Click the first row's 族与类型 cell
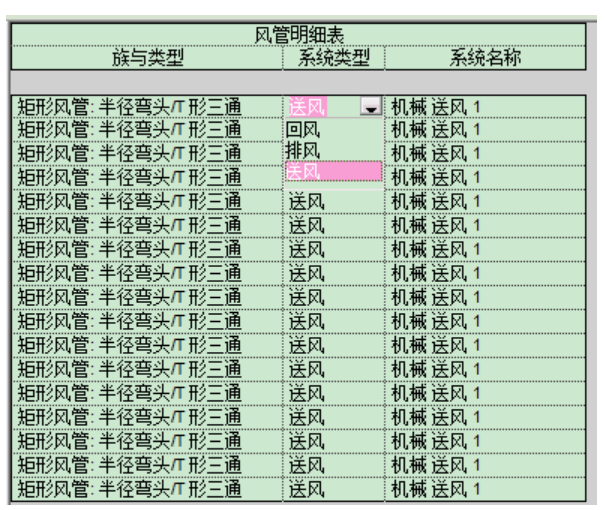Image resolution: width=605 pixels, height=510 pixels. [146, 106]
